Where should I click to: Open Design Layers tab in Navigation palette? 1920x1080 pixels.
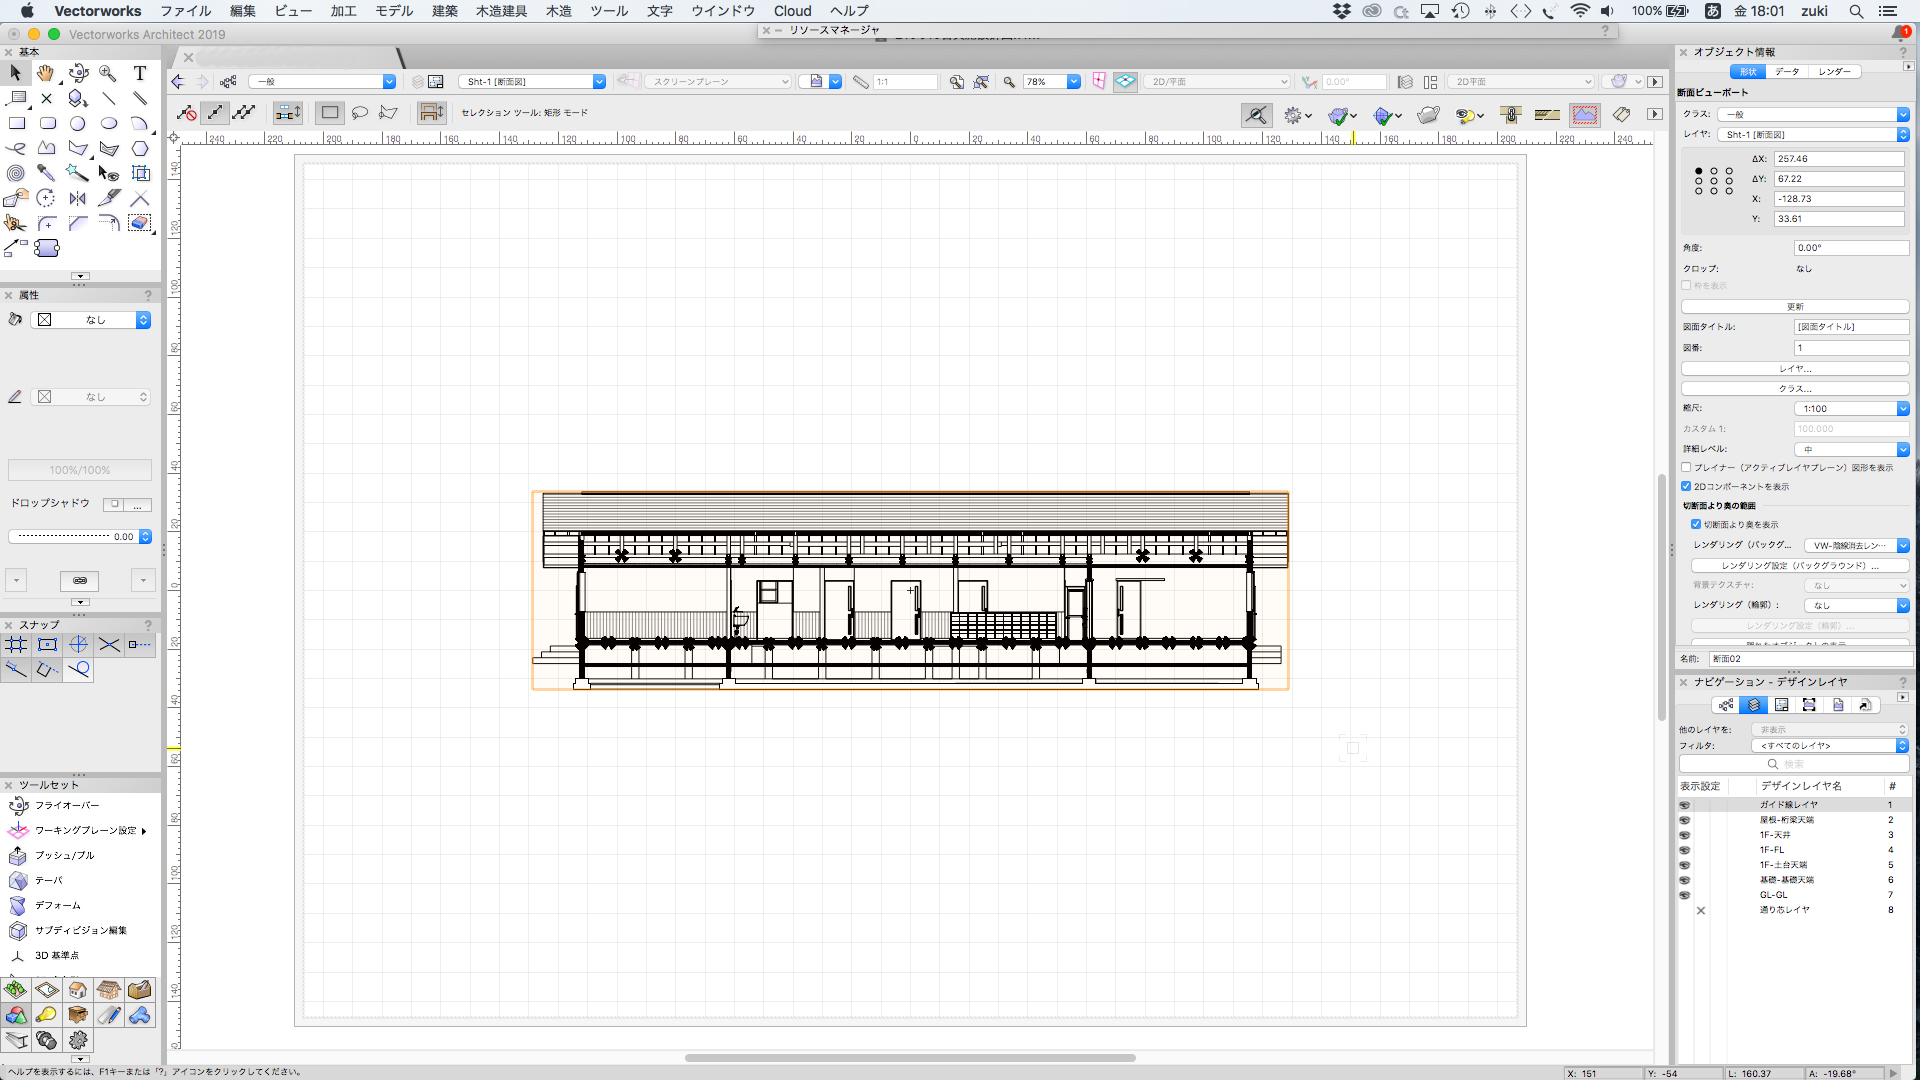point(1753,705)
